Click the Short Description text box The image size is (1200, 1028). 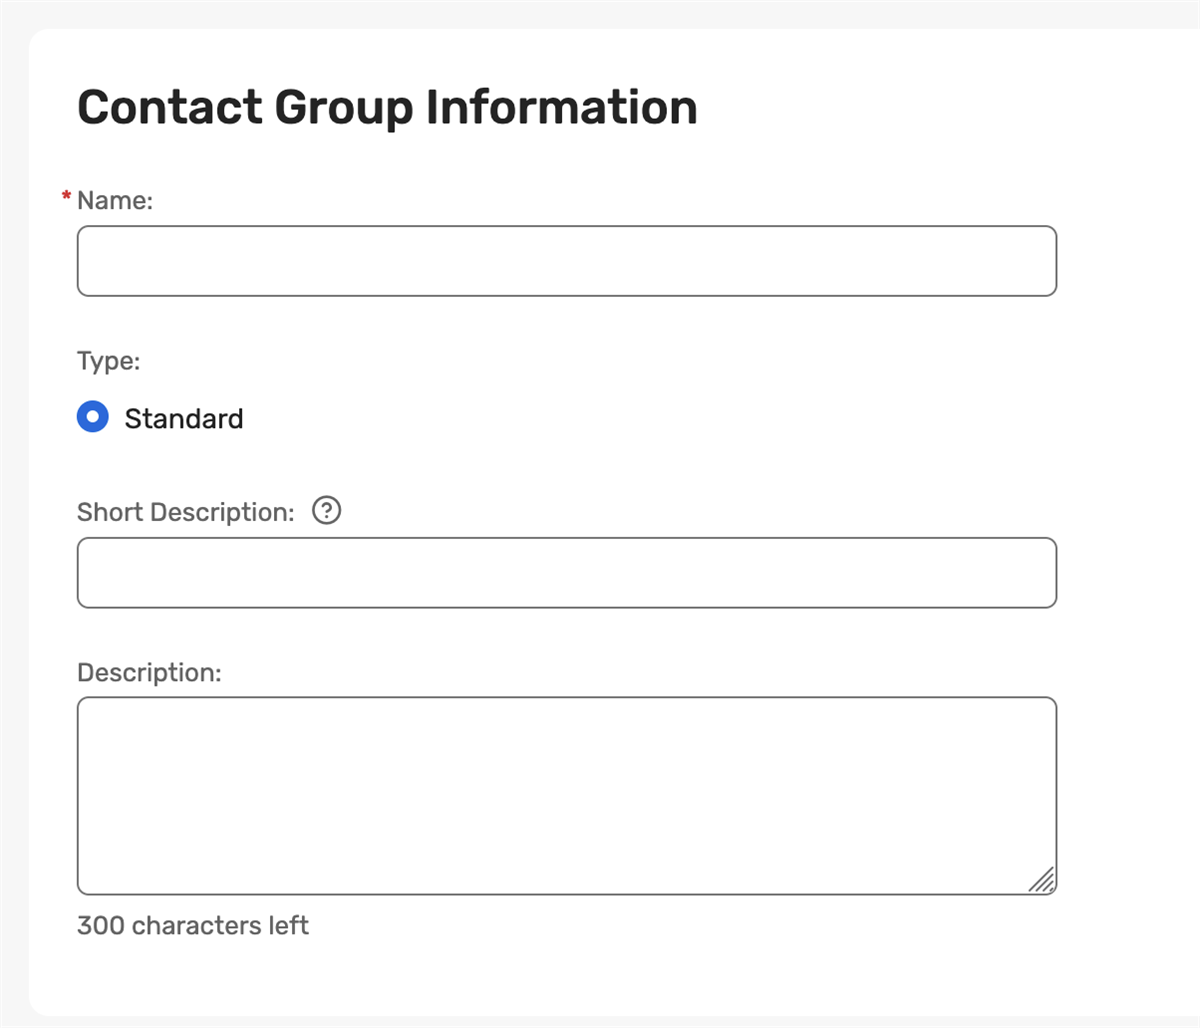click(x=566, y=572)
